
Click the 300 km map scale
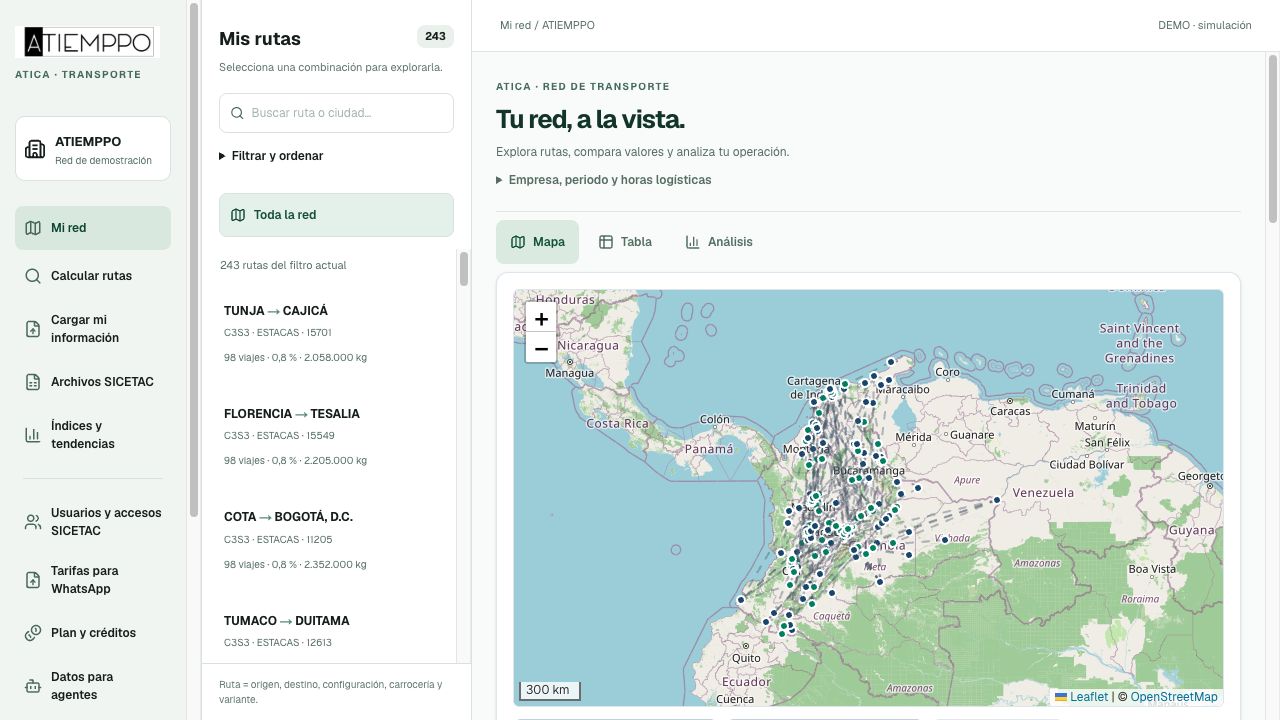click(549, 690)
